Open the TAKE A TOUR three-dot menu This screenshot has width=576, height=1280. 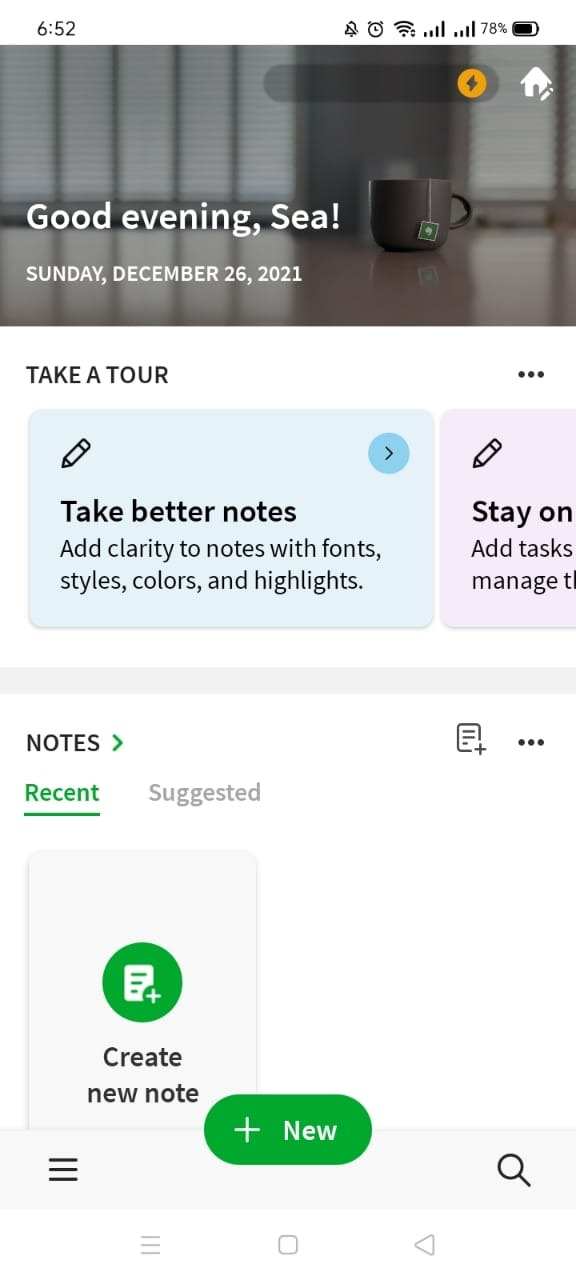pyautogui.click(x=531, y=375)
